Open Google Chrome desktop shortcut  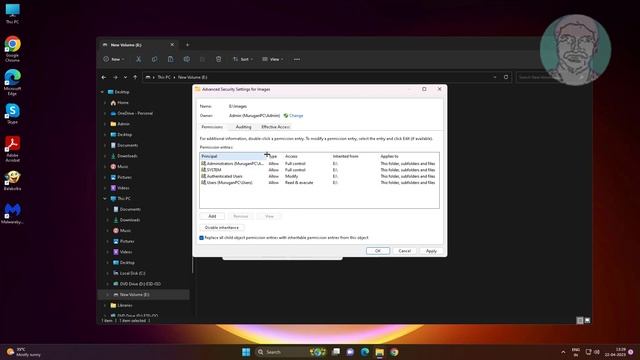(x=12, y=49)
